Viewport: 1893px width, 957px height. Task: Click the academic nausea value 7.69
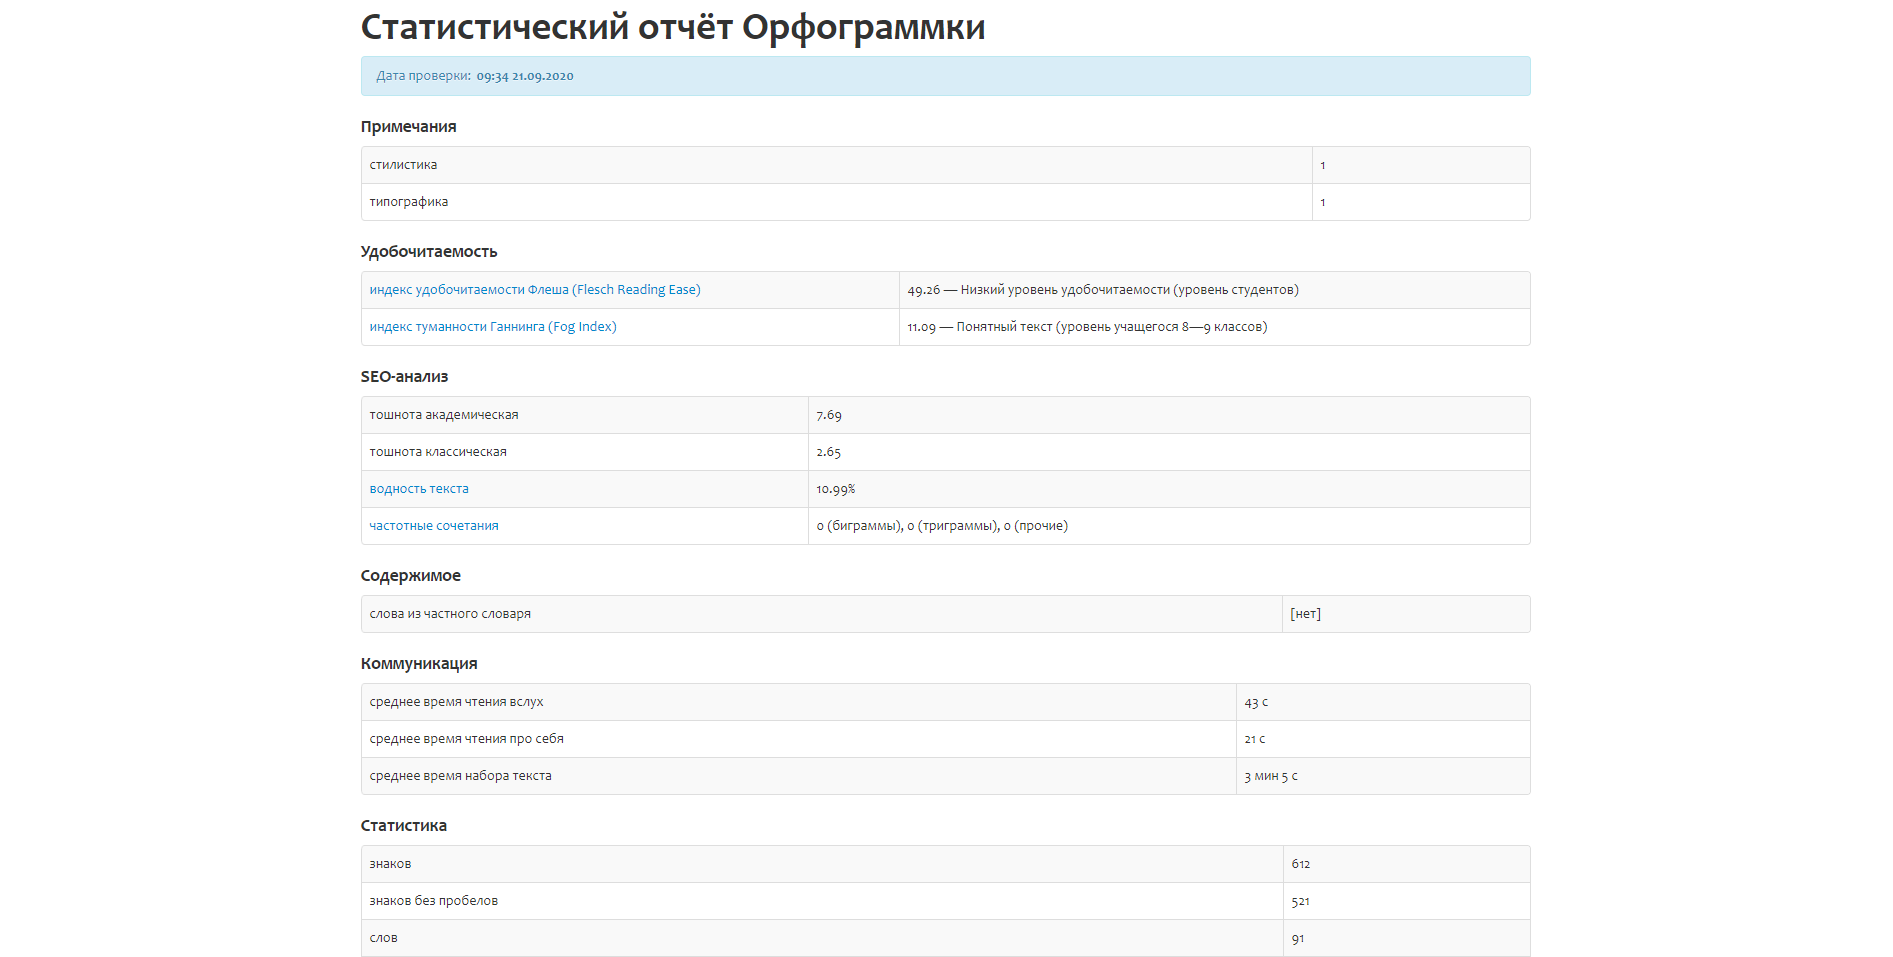point(829,415)
